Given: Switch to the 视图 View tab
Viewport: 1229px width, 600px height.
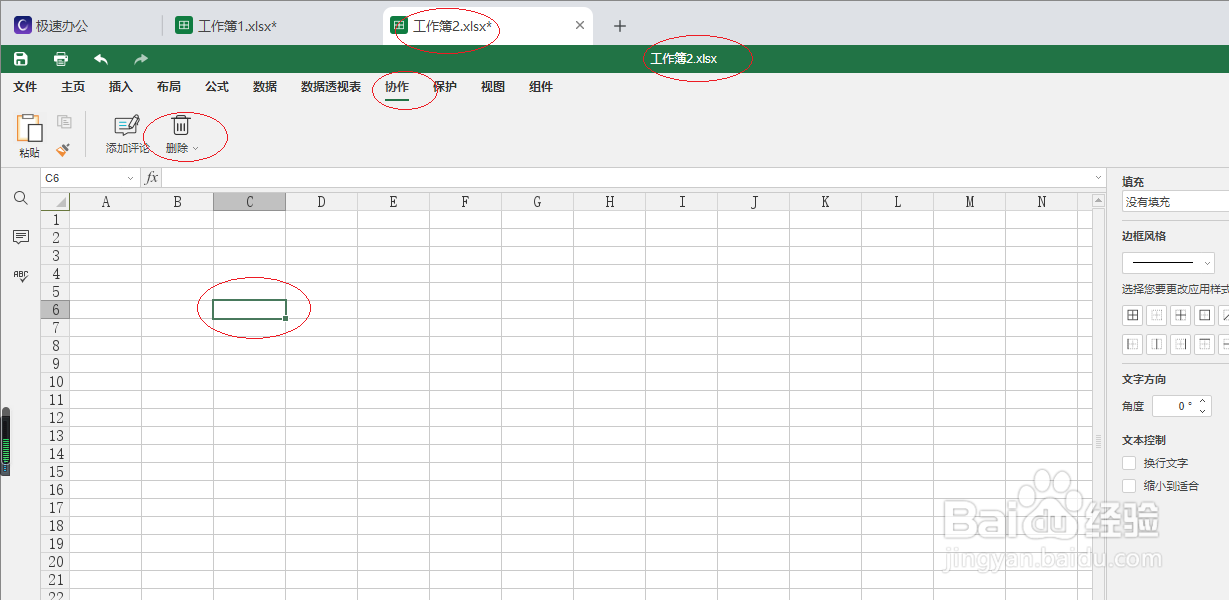Looking at the screenshot, I should tap(493, 87).
